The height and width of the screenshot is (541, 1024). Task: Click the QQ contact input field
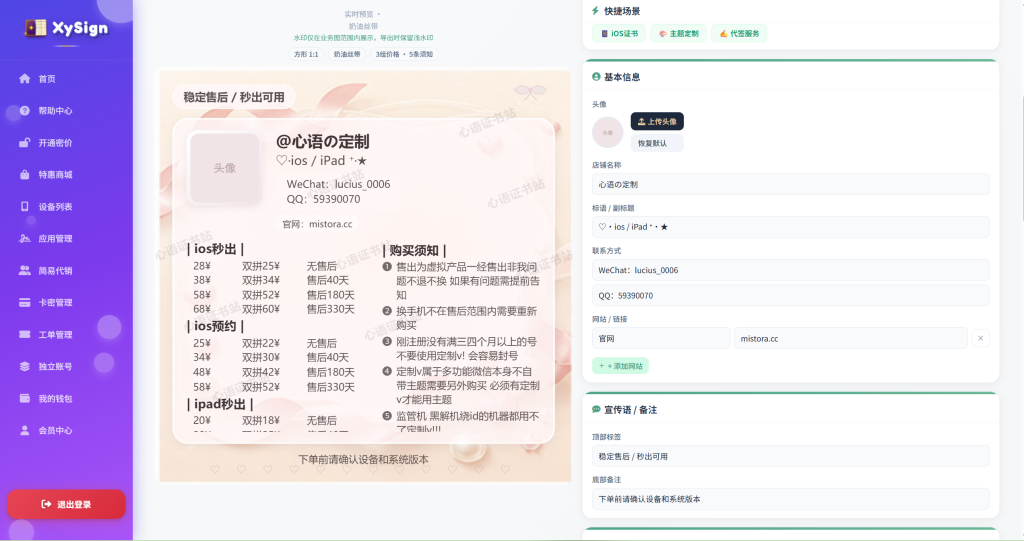click(x=790, y=295)
